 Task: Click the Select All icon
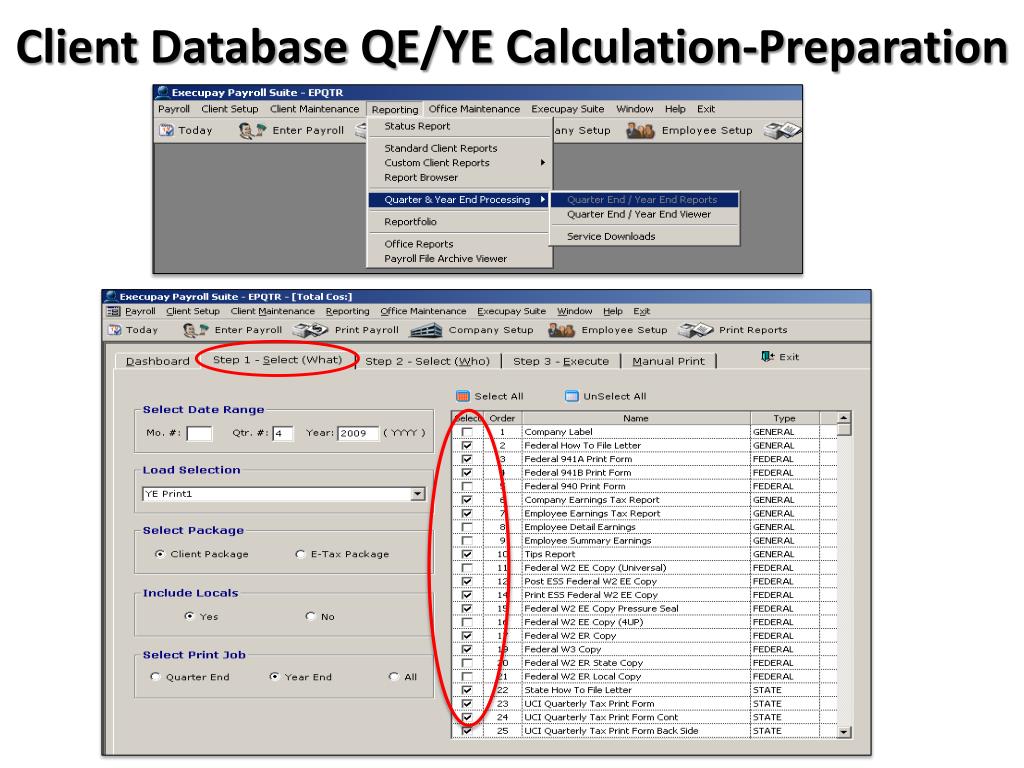463,396
